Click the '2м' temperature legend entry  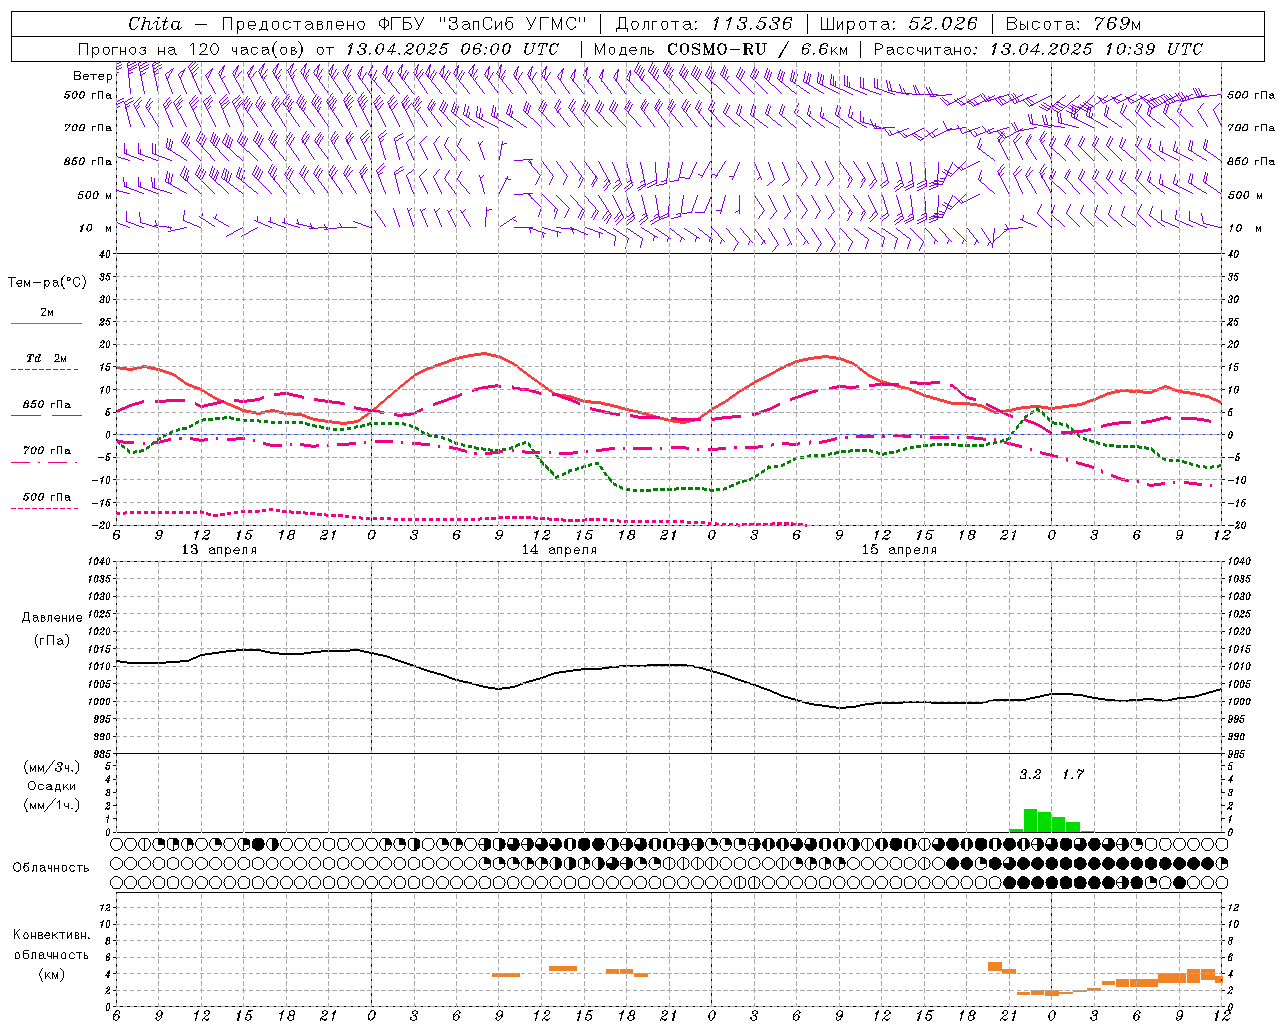coord(47,313)
